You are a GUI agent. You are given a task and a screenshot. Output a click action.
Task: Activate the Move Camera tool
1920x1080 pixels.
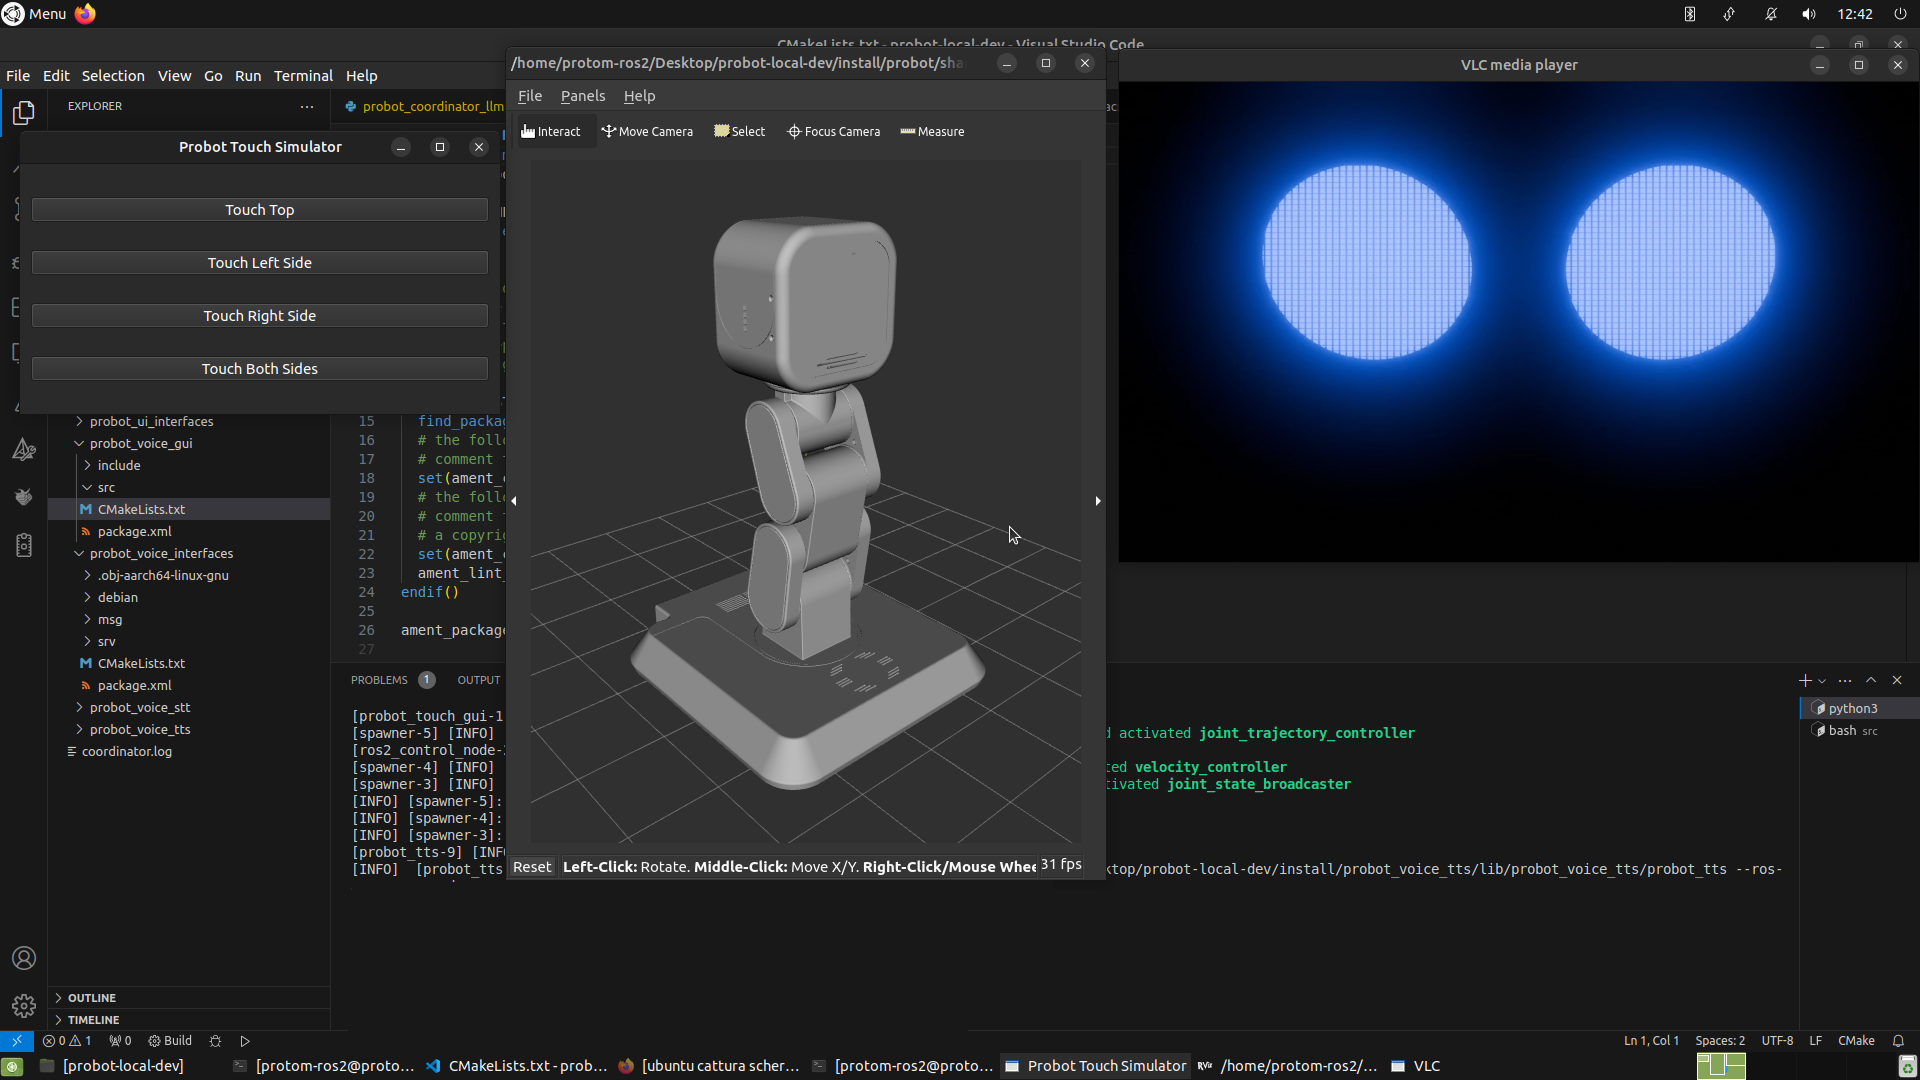(647, 131)
